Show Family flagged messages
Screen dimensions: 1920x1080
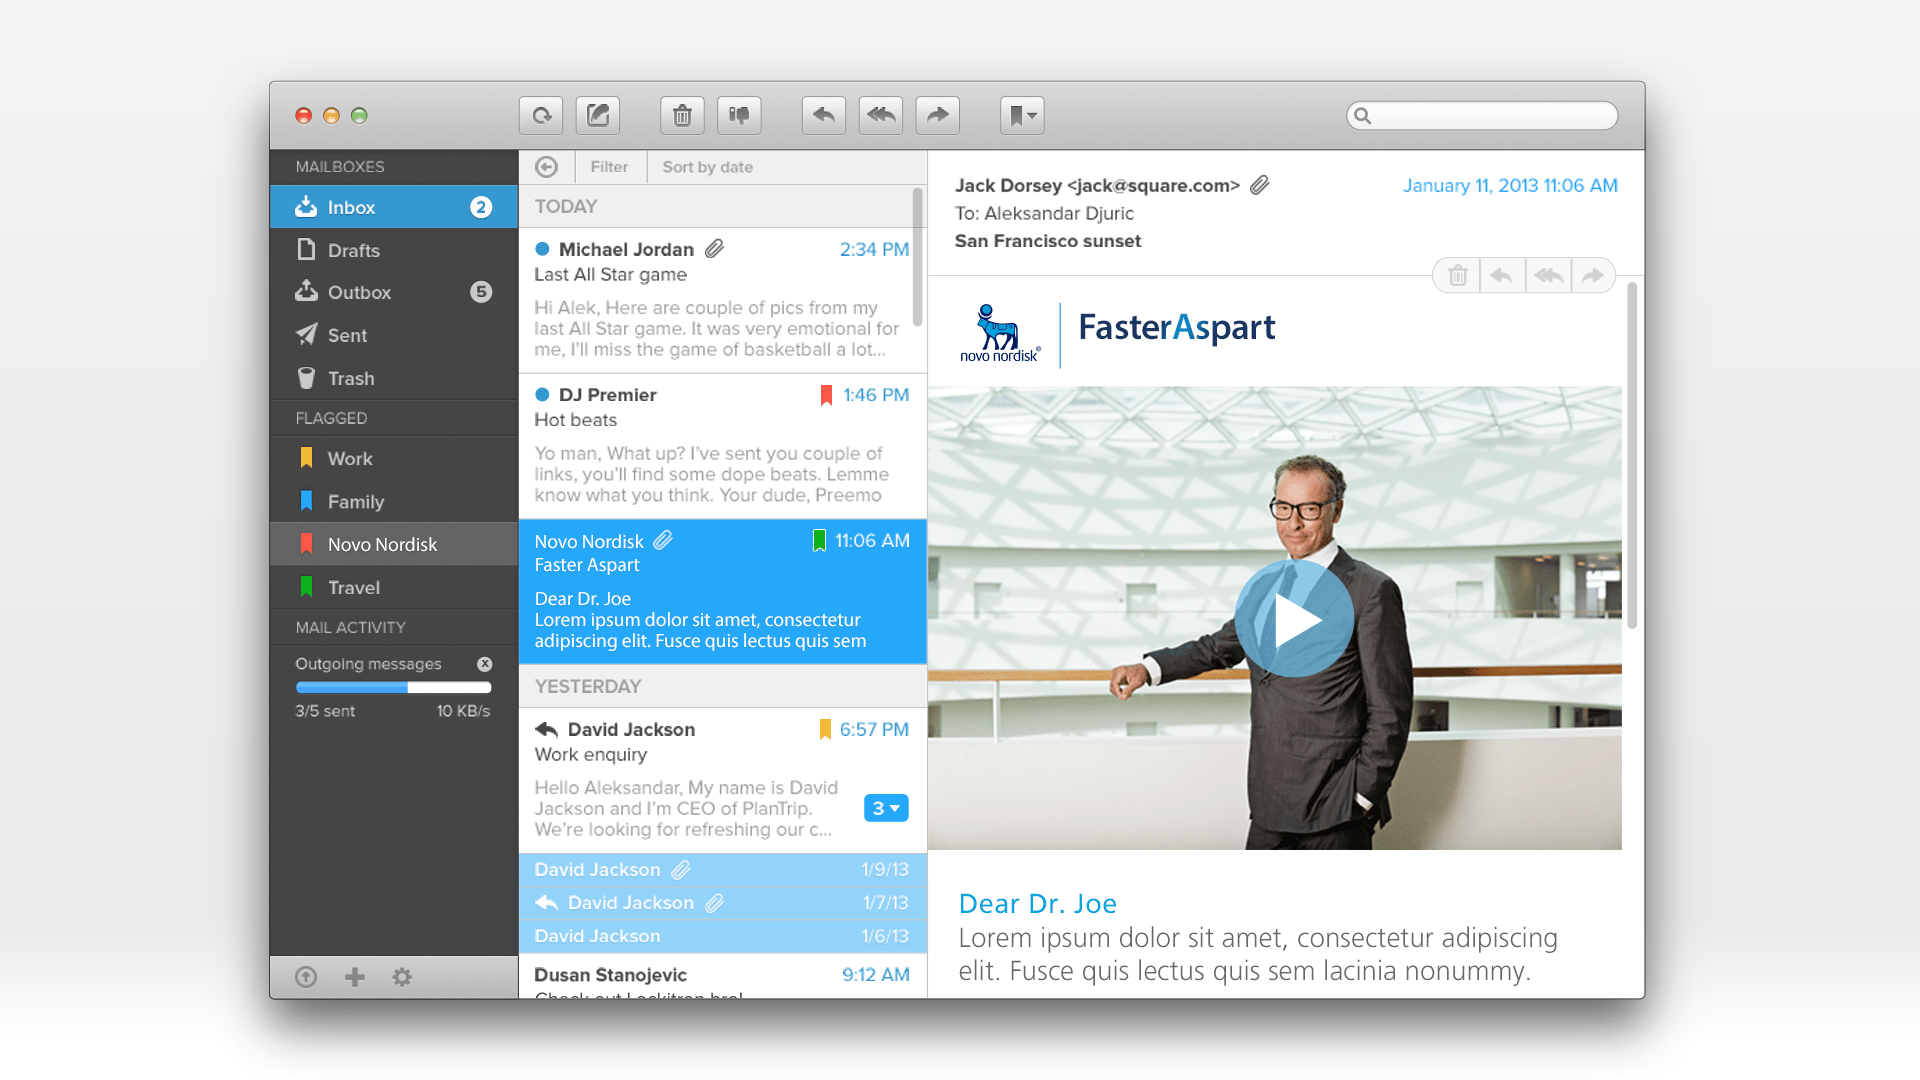point(394,501)
